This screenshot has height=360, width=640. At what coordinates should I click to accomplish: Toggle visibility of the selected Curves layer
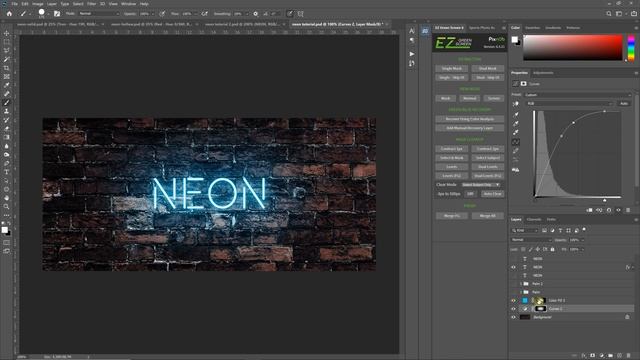[x=513, y=309]
